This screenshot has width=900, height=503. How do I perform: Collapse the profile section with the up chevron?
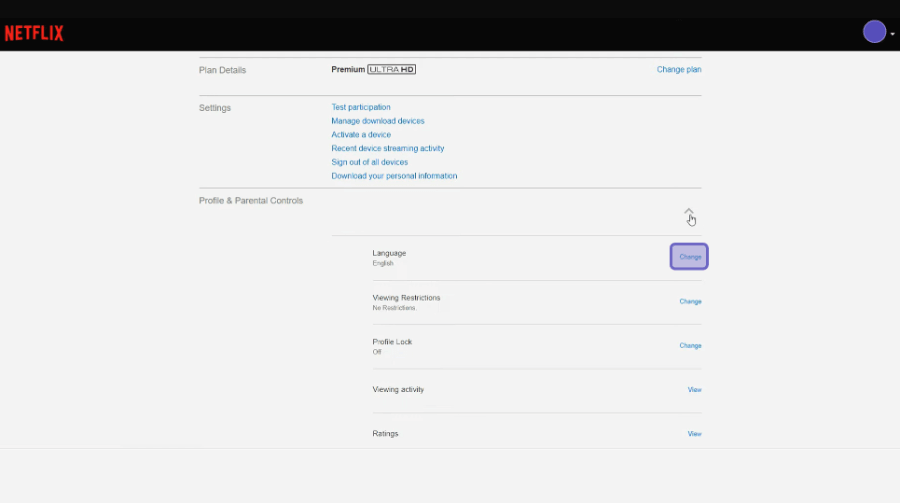coord(689,212)
